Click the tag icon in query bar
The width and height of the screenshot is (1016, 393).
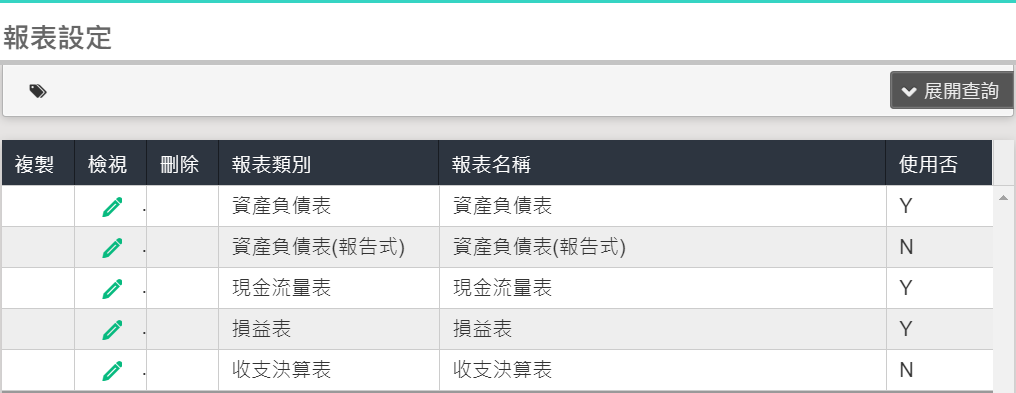click(38, 91)
